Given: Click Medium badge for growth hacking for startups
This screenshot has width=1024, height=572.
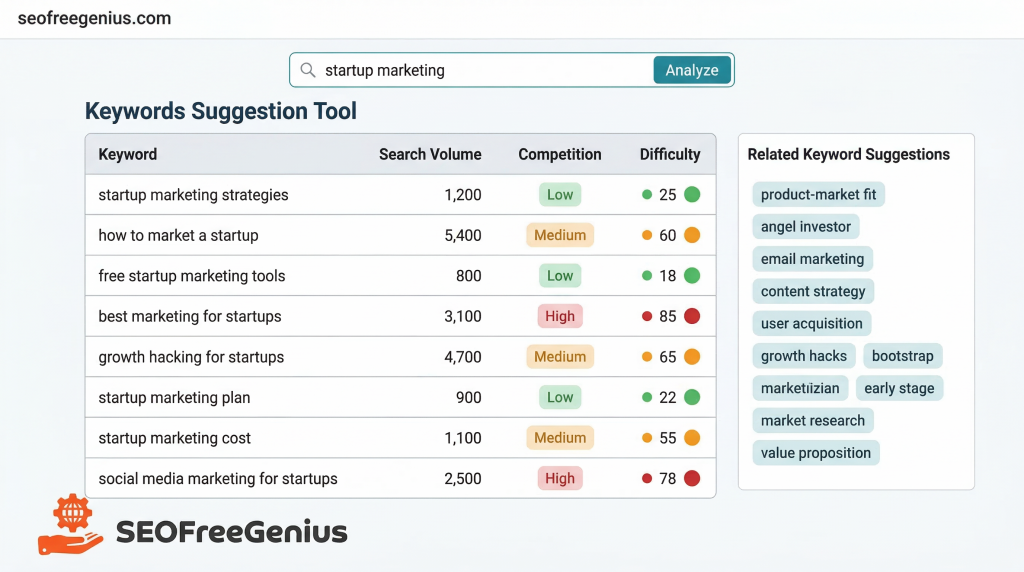Looking at the screenshot, I should pos(560,357).
